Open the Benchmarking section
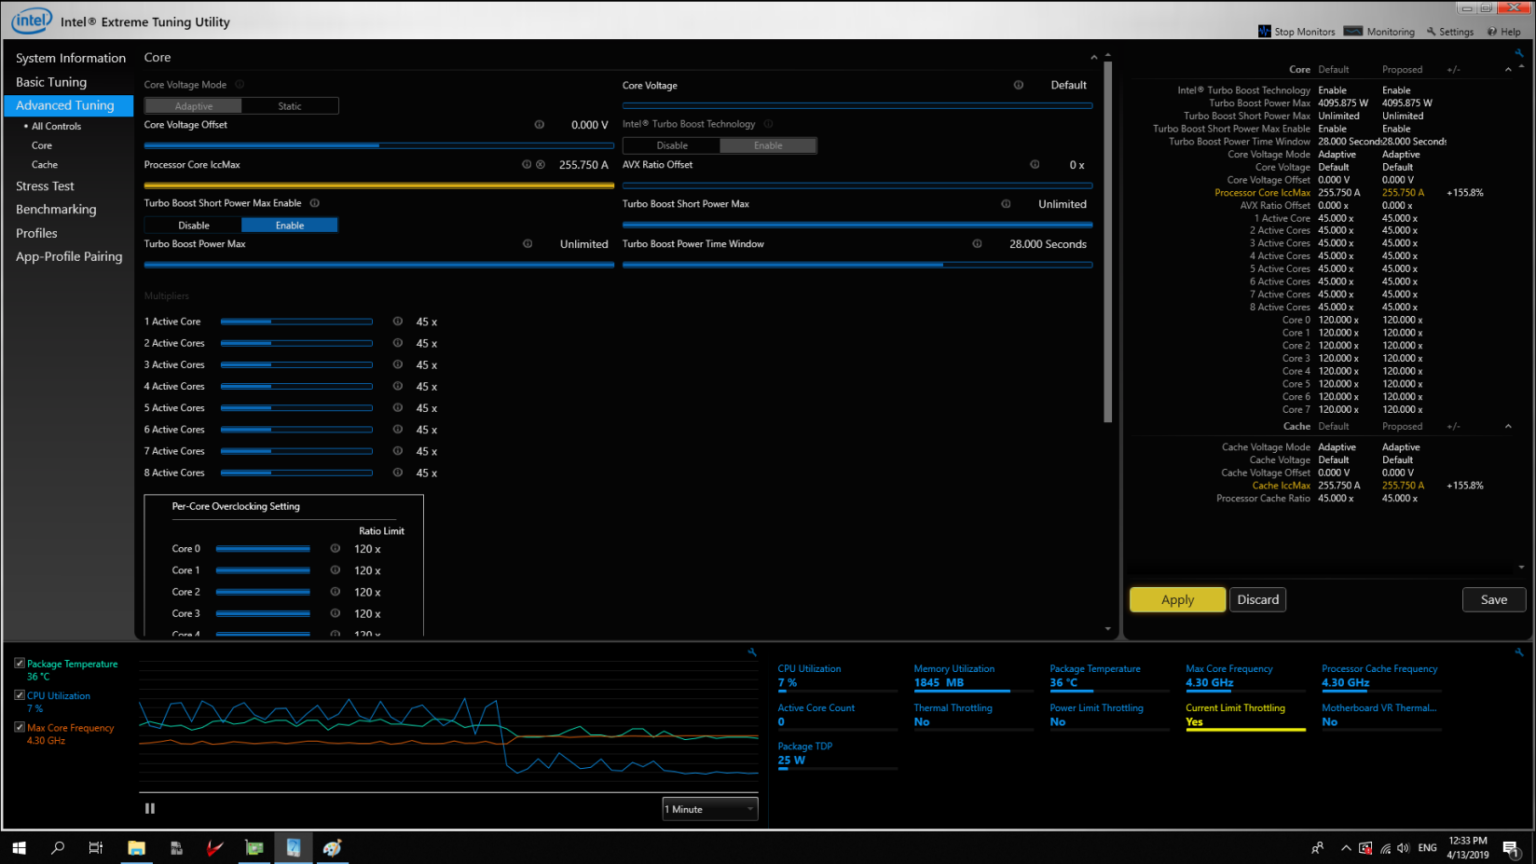Viewport: 1536px width, 864px height. pyautogui.click(x=56, y=209)
